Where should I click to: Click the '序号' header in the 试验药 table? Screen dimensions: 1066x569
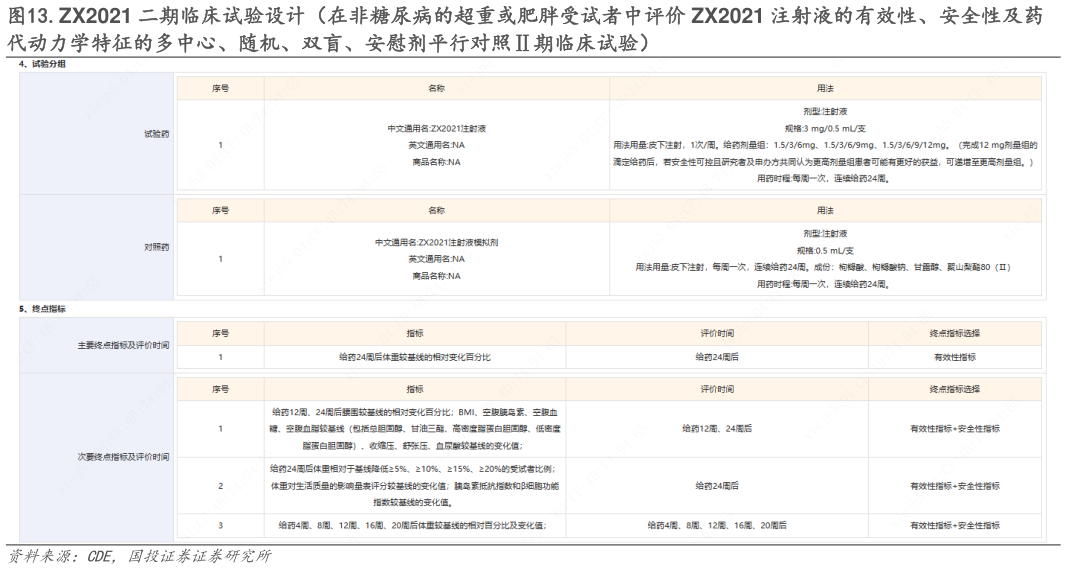click(x=220, y=88)
